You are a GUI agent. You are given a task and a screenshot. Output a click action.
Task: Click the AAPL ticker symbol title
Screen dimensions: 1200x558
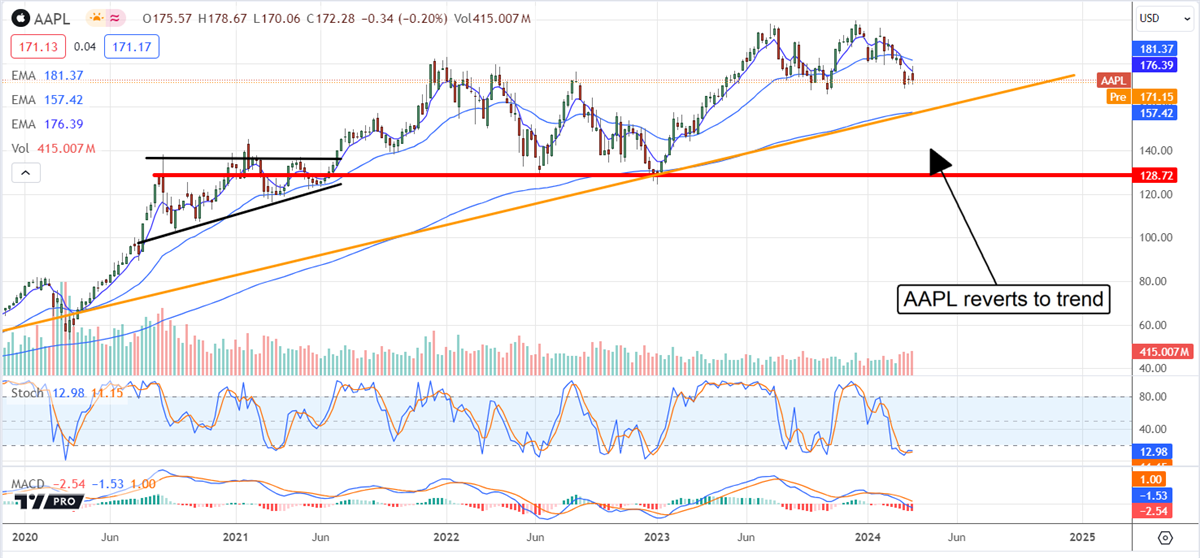tap(54, 19)
